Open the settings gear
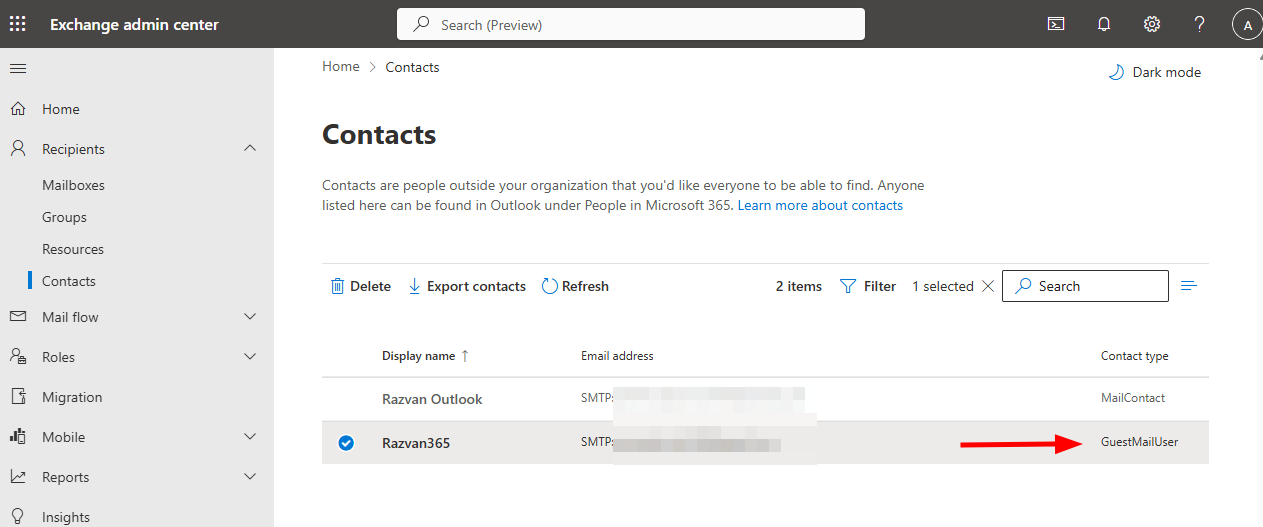1263x527 pixels. 1152,24
